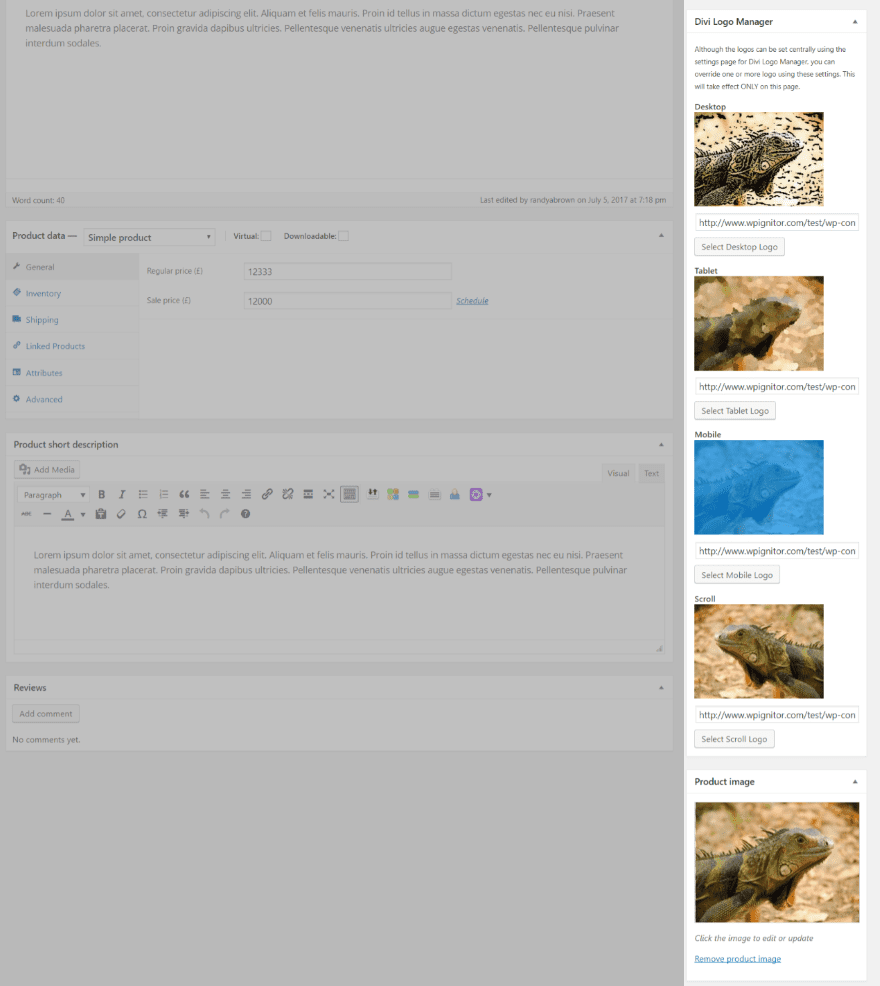Viewport: 880px width, 986px height.
Task: Click the Remove product image link
Action: [x=737, y=959]
